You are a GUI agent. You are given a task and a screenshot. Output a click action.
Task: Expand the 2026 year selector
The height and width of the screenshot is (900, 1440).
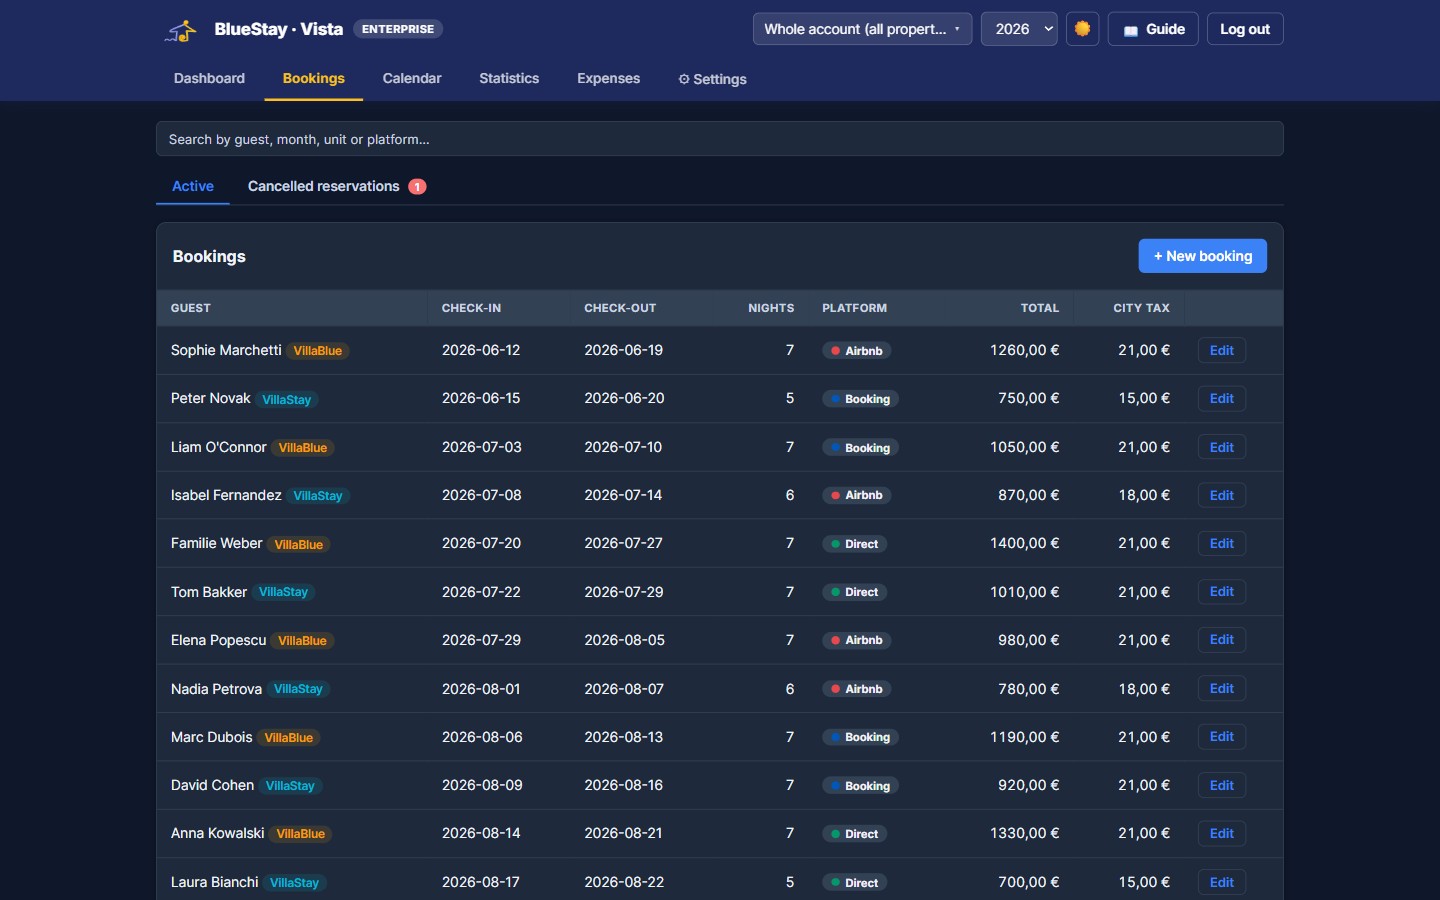[x=1019, y=29]
